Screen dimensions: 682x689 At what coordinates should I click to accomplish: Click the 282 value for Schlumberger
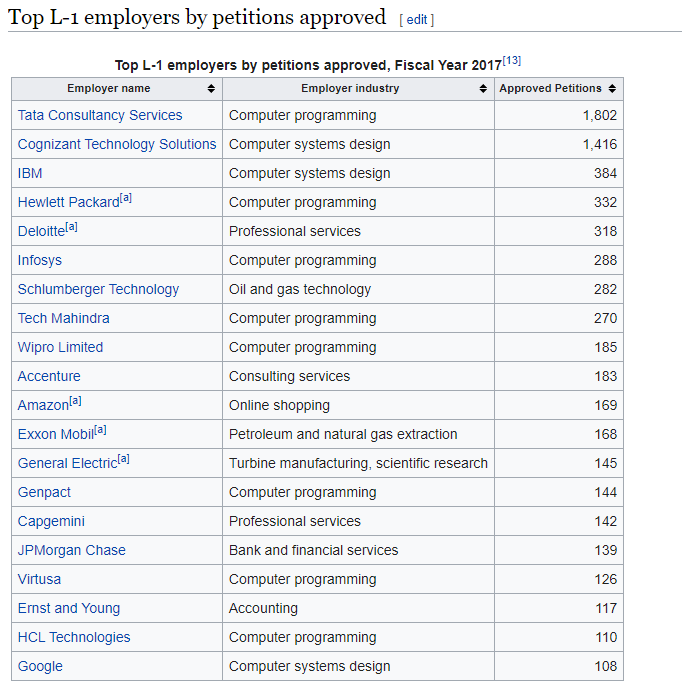pos(605,289)
